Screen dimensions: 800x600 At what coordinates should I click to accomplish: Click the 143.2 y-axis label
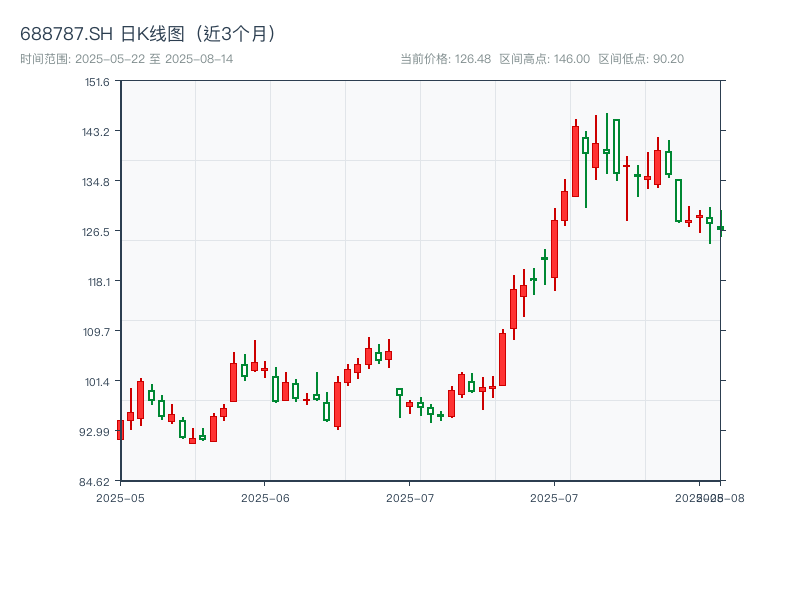[x=97, y=132]
